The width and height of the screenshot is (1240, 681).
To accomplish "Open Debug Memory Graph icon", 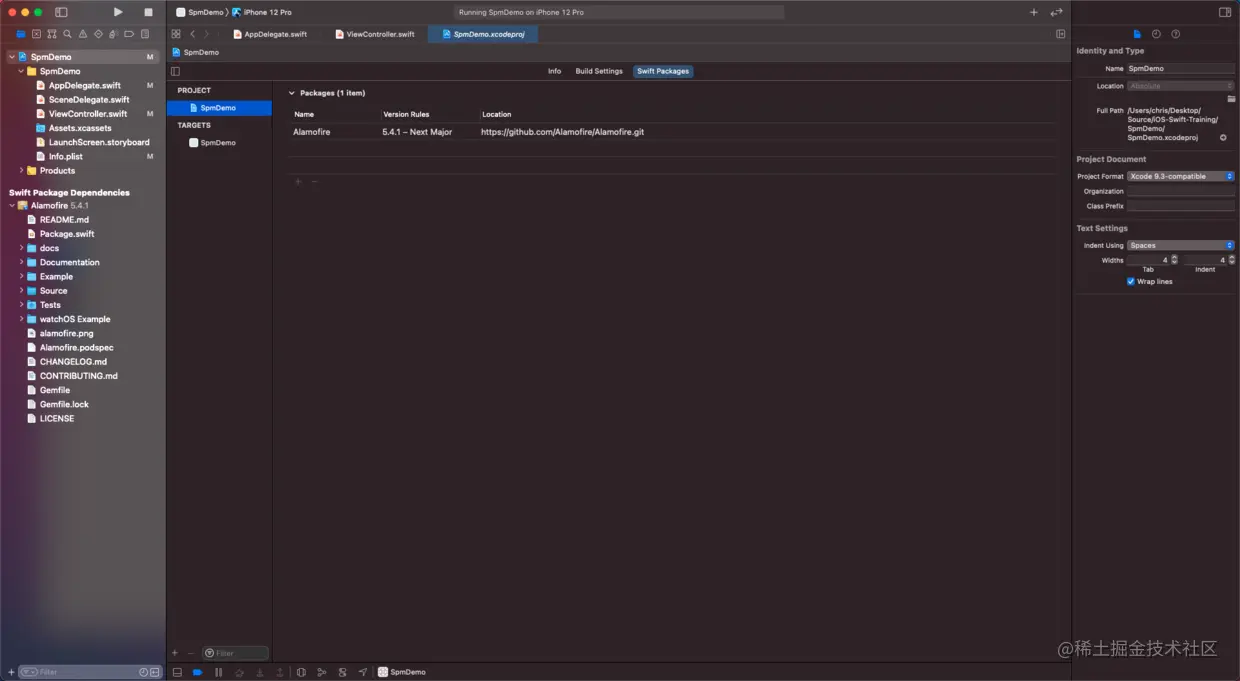I will [321, 672].
